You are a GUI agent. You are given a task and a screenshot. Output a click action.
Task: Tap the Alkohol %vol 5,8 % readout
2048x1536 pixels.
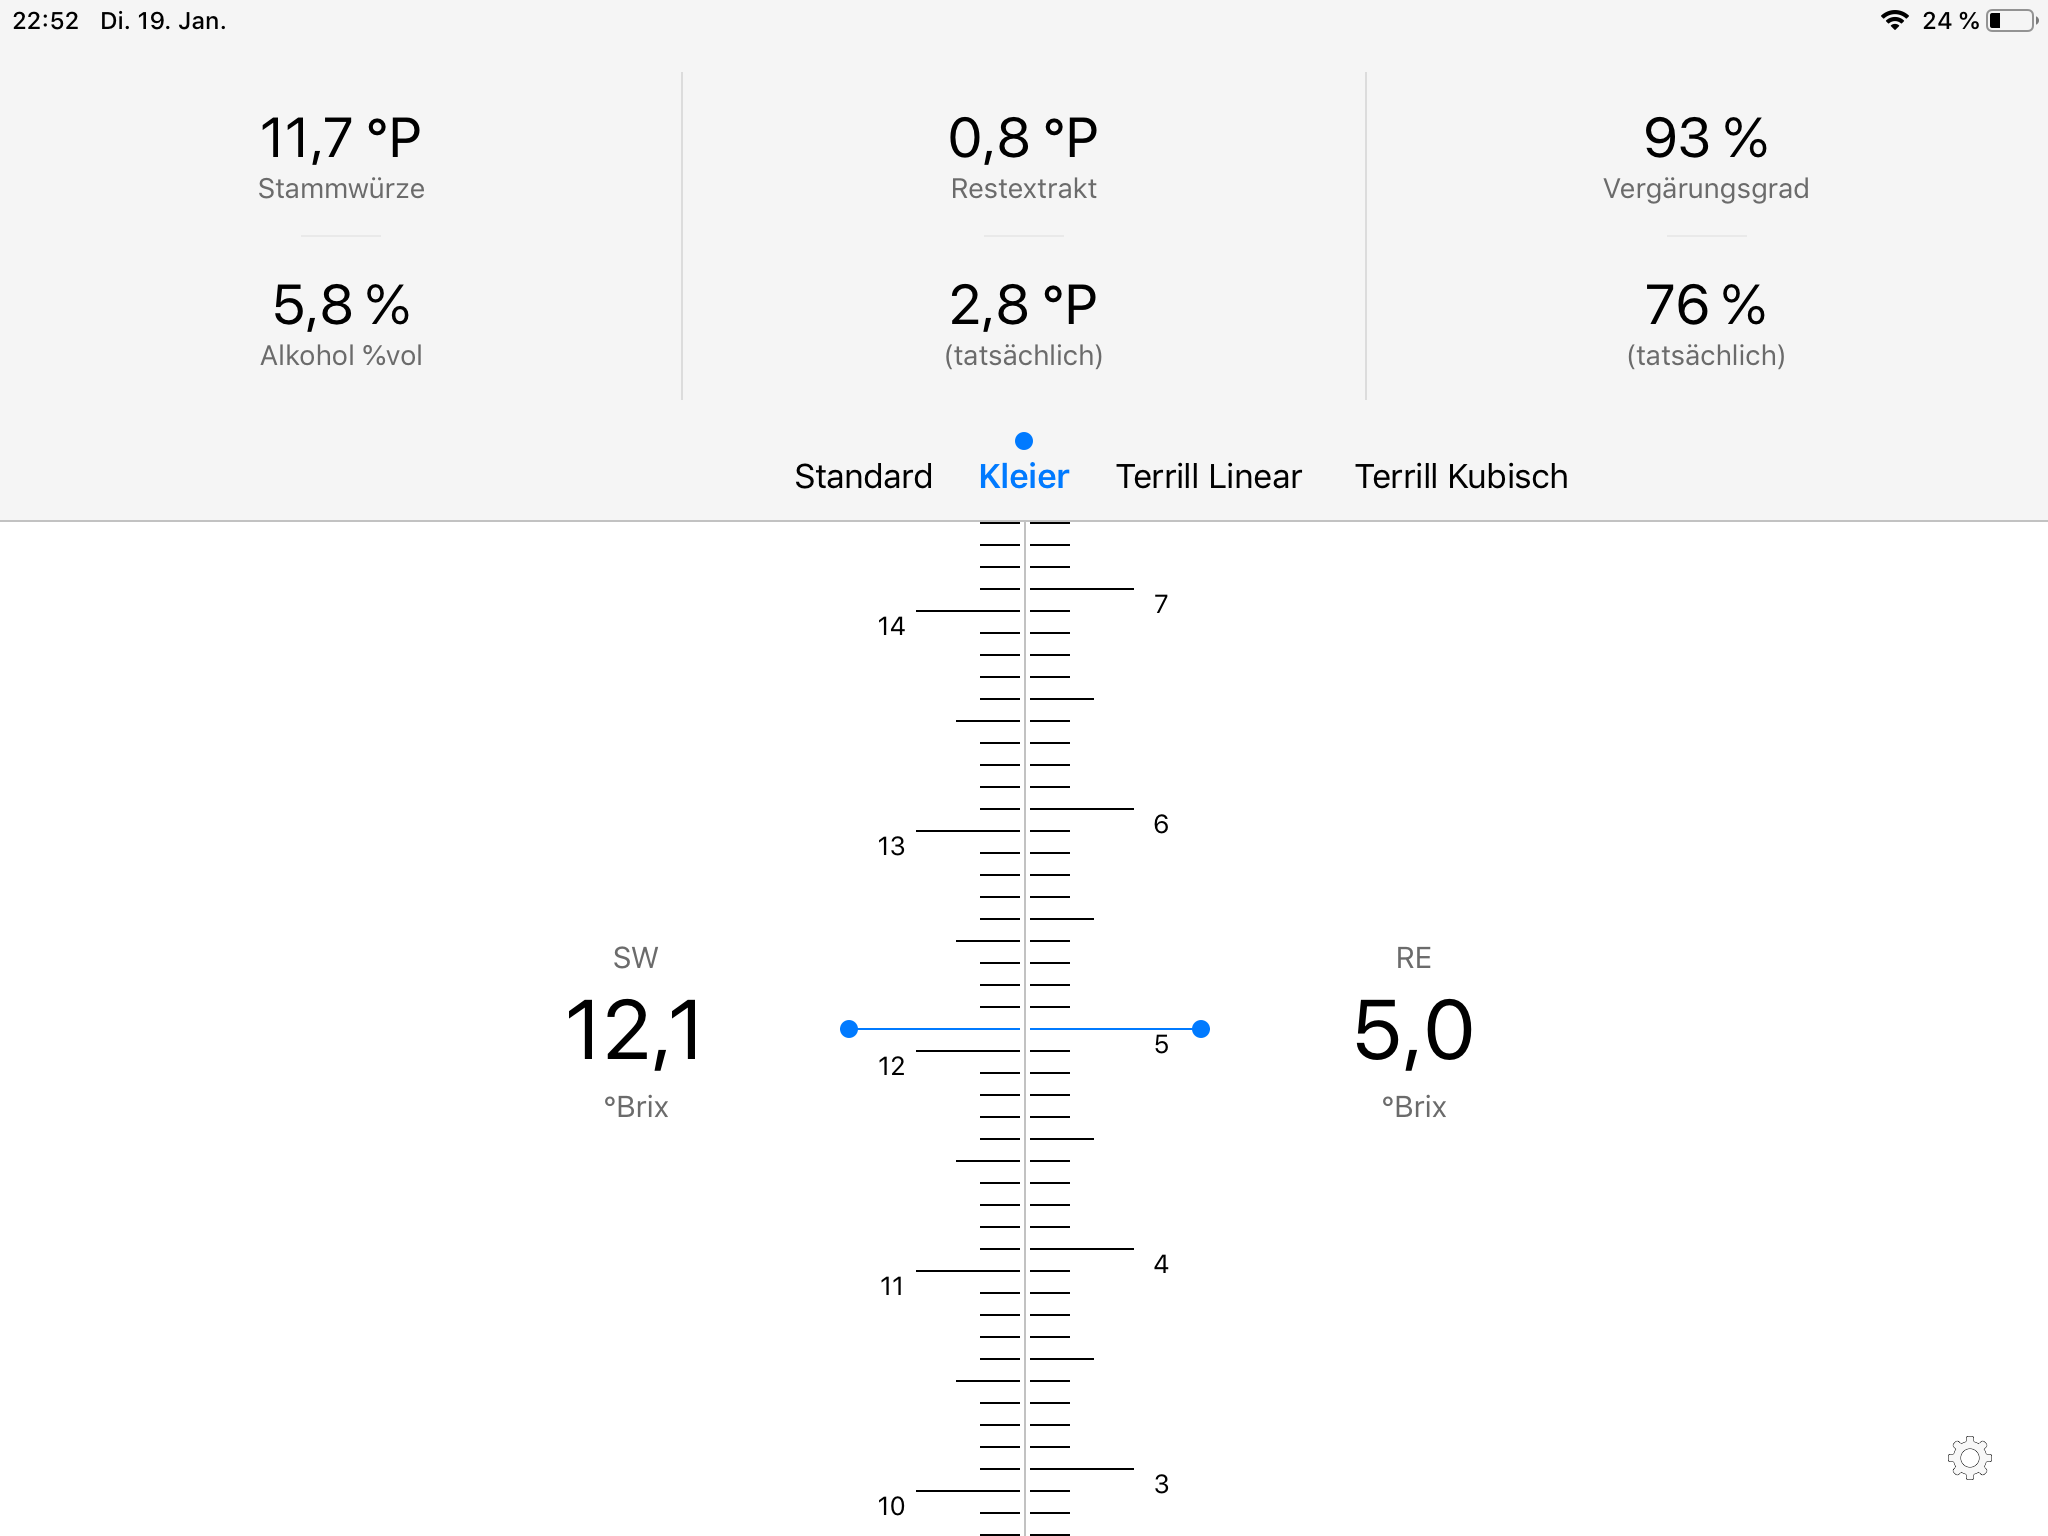pos(341,305)
